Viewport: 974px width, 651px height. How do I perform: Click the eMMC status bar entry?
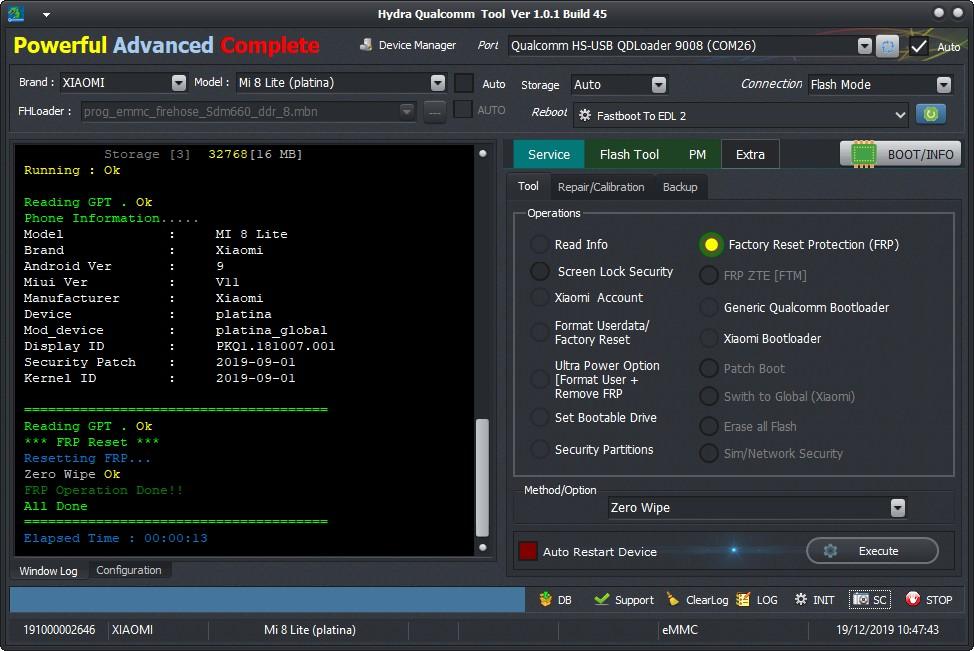680,630
